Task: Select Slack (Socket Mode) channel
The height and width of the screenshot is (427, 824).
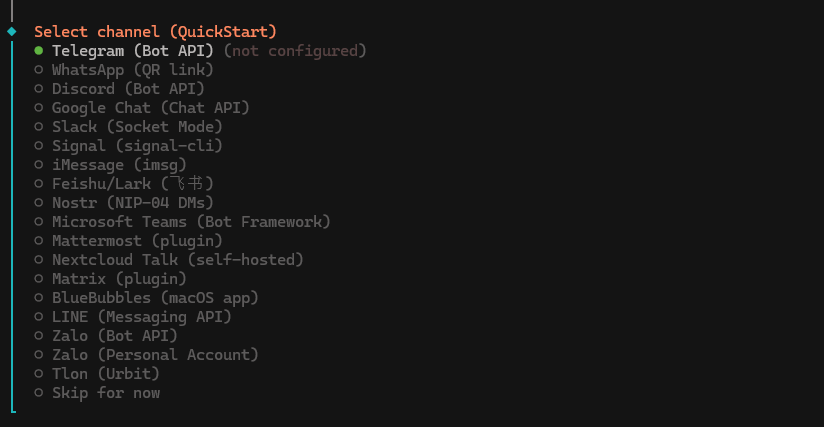Action: [137, 127]
